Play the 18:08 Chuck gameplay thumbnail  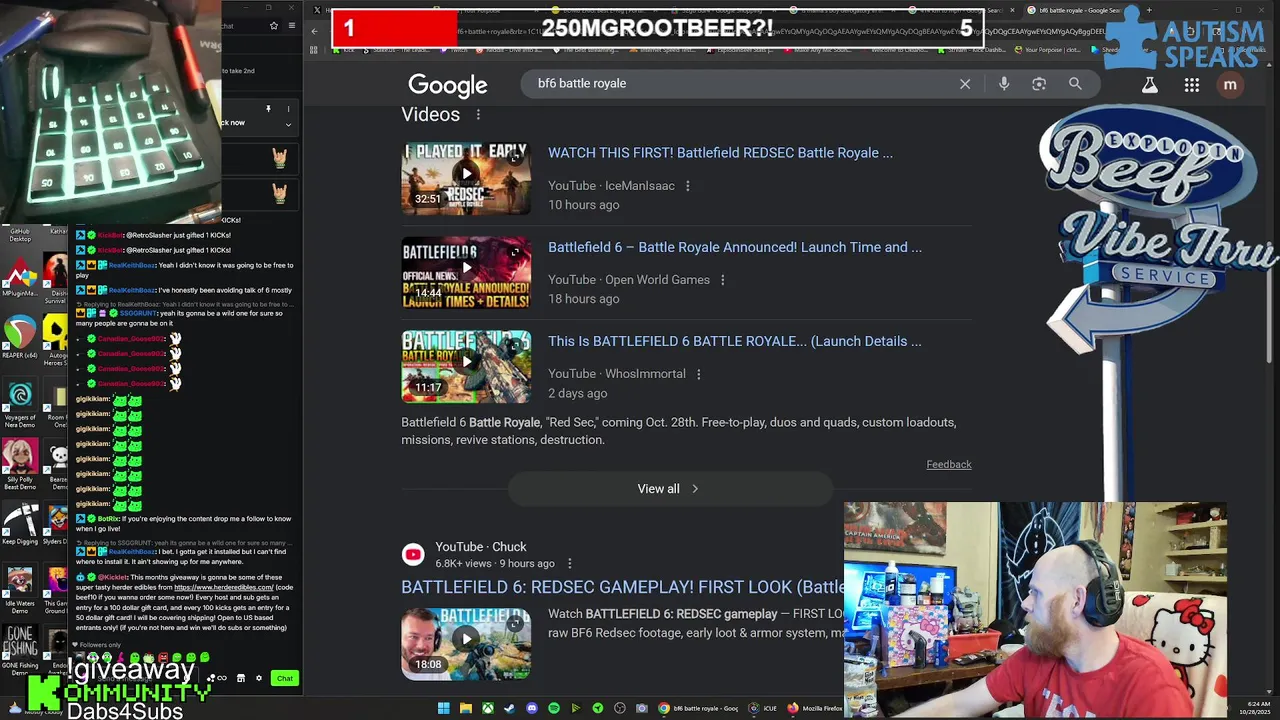click(466, 643)
